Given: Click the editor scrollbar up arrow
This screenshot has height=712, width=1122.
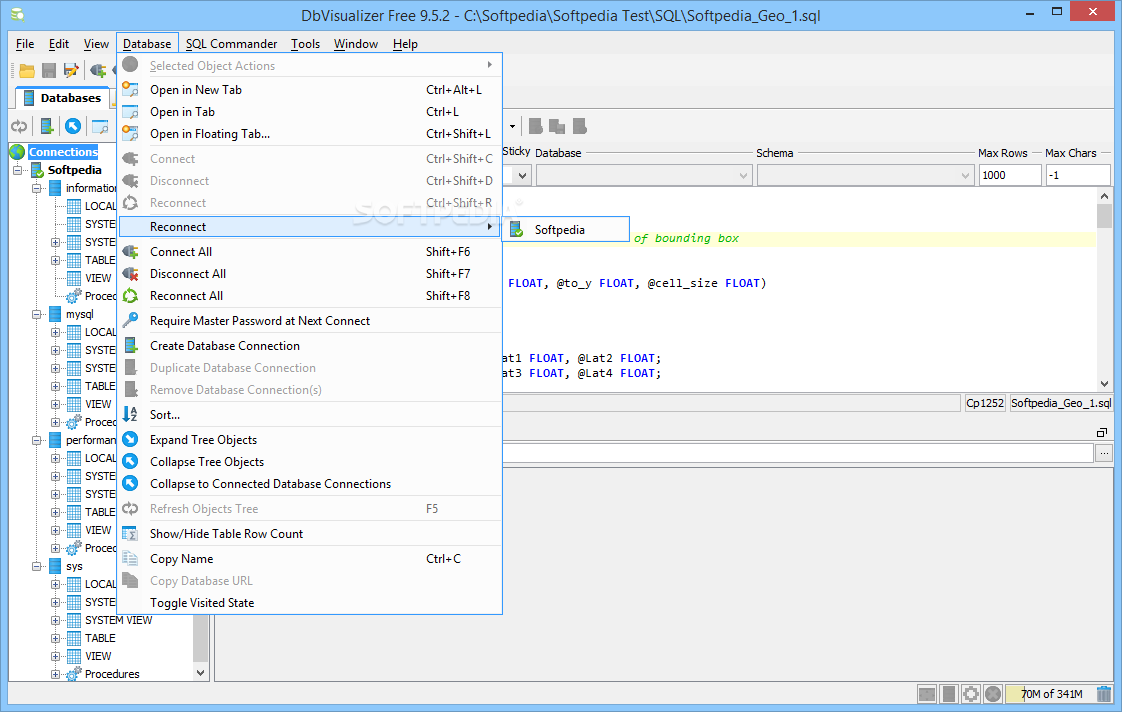Looking at the screenshot, I should tap(1104, 196).
